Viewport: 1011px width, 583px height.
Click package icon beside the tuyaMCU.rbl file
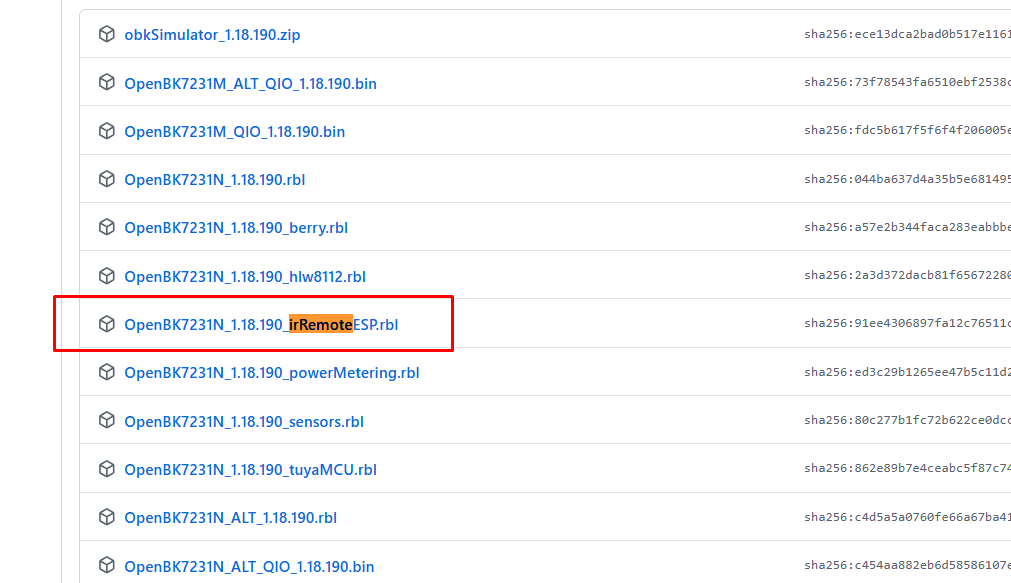(106, 469)
